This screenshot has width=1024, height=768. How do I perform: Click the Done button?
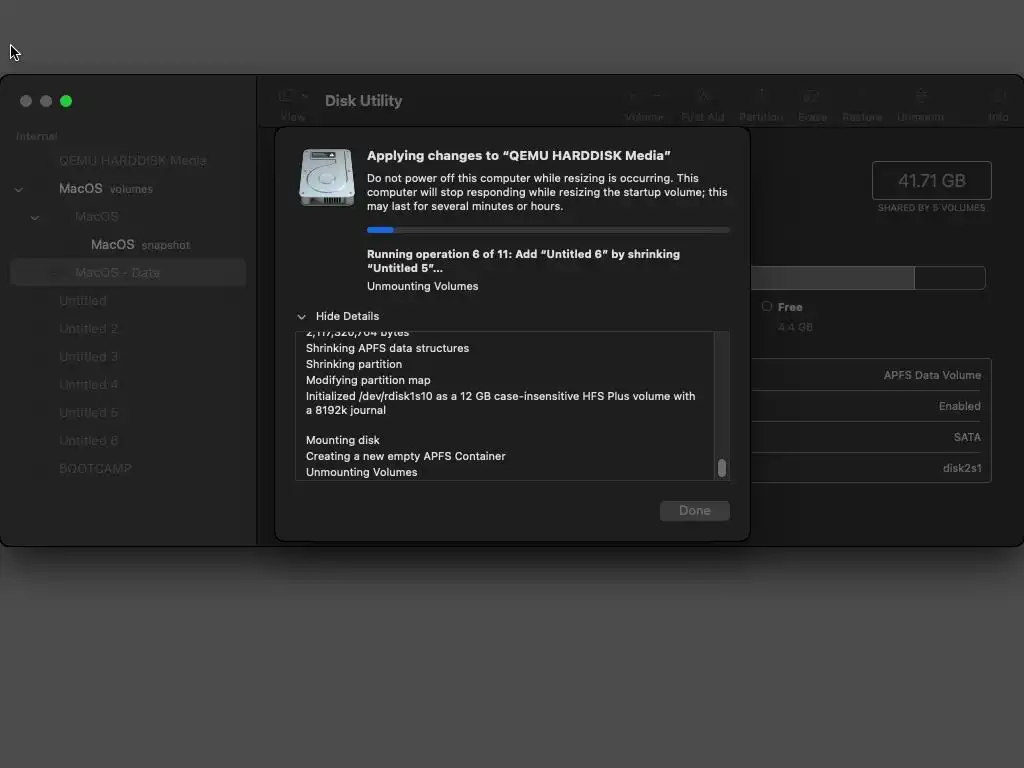[x=695, y=511]
